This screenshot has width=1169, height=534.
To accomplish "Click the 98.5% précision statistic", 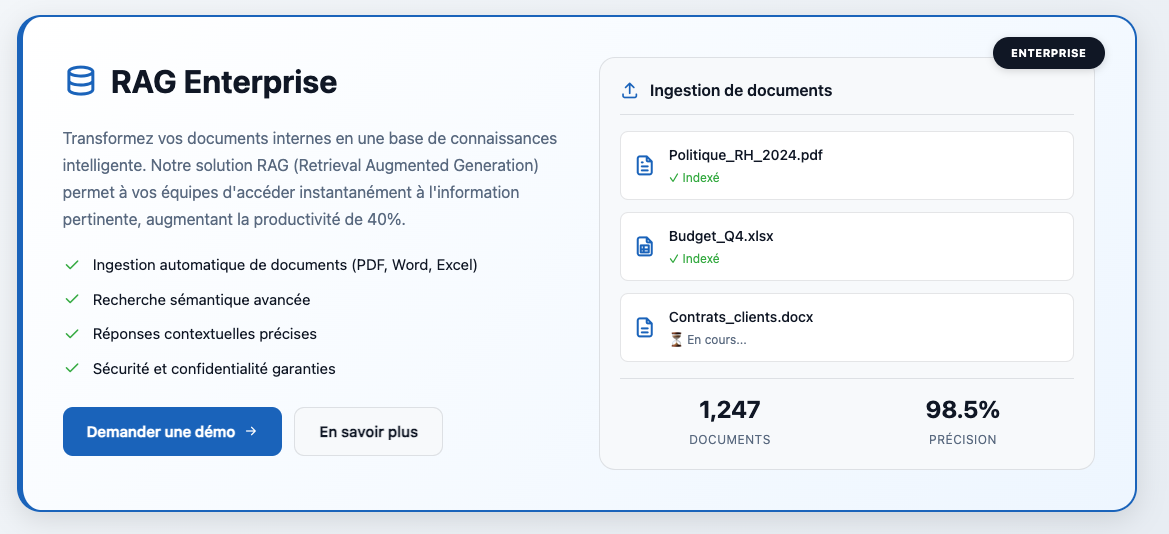I will (962, 422).
